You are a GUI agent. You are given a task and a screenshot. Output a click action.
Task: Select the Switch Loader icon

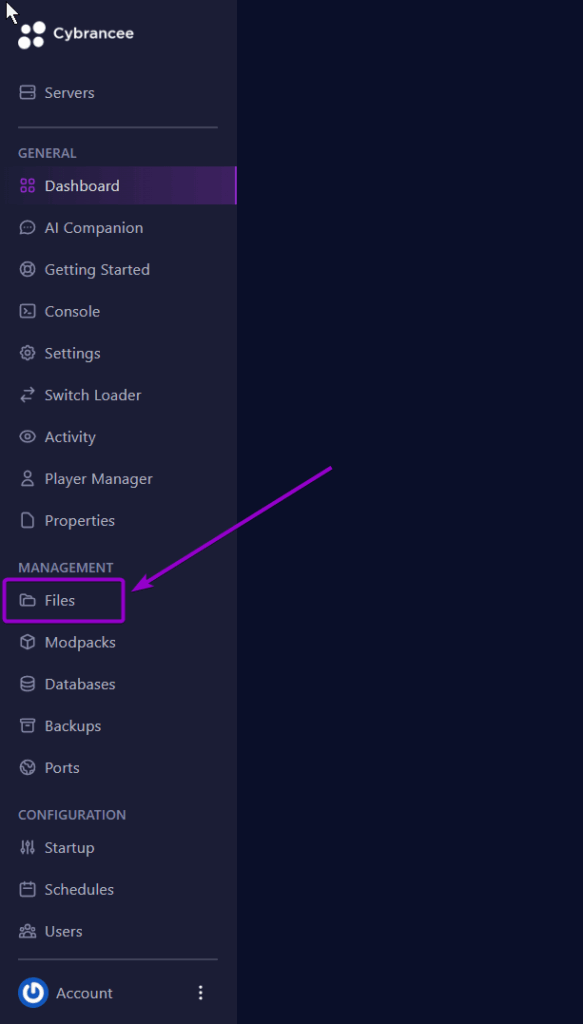point(27,395)
